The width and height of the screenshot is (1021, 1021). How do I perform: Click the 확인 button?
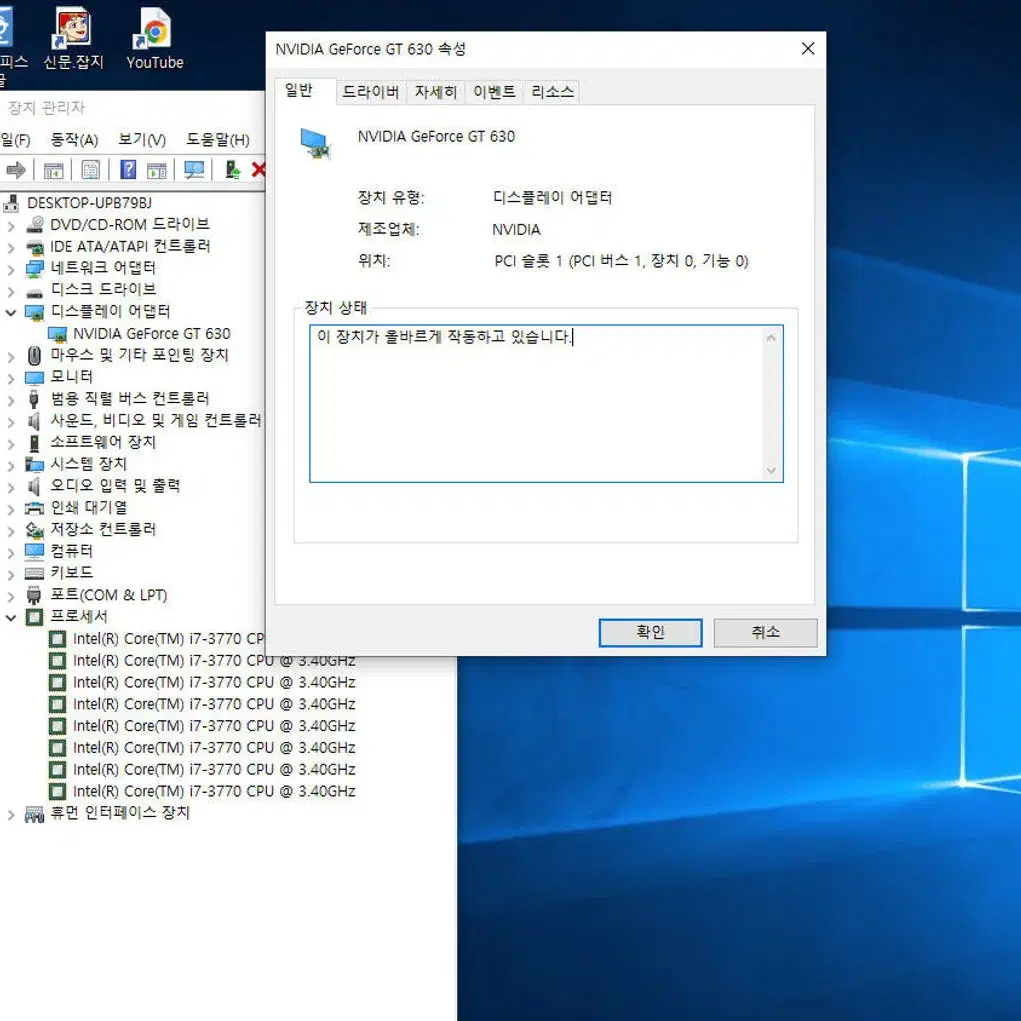650,632
